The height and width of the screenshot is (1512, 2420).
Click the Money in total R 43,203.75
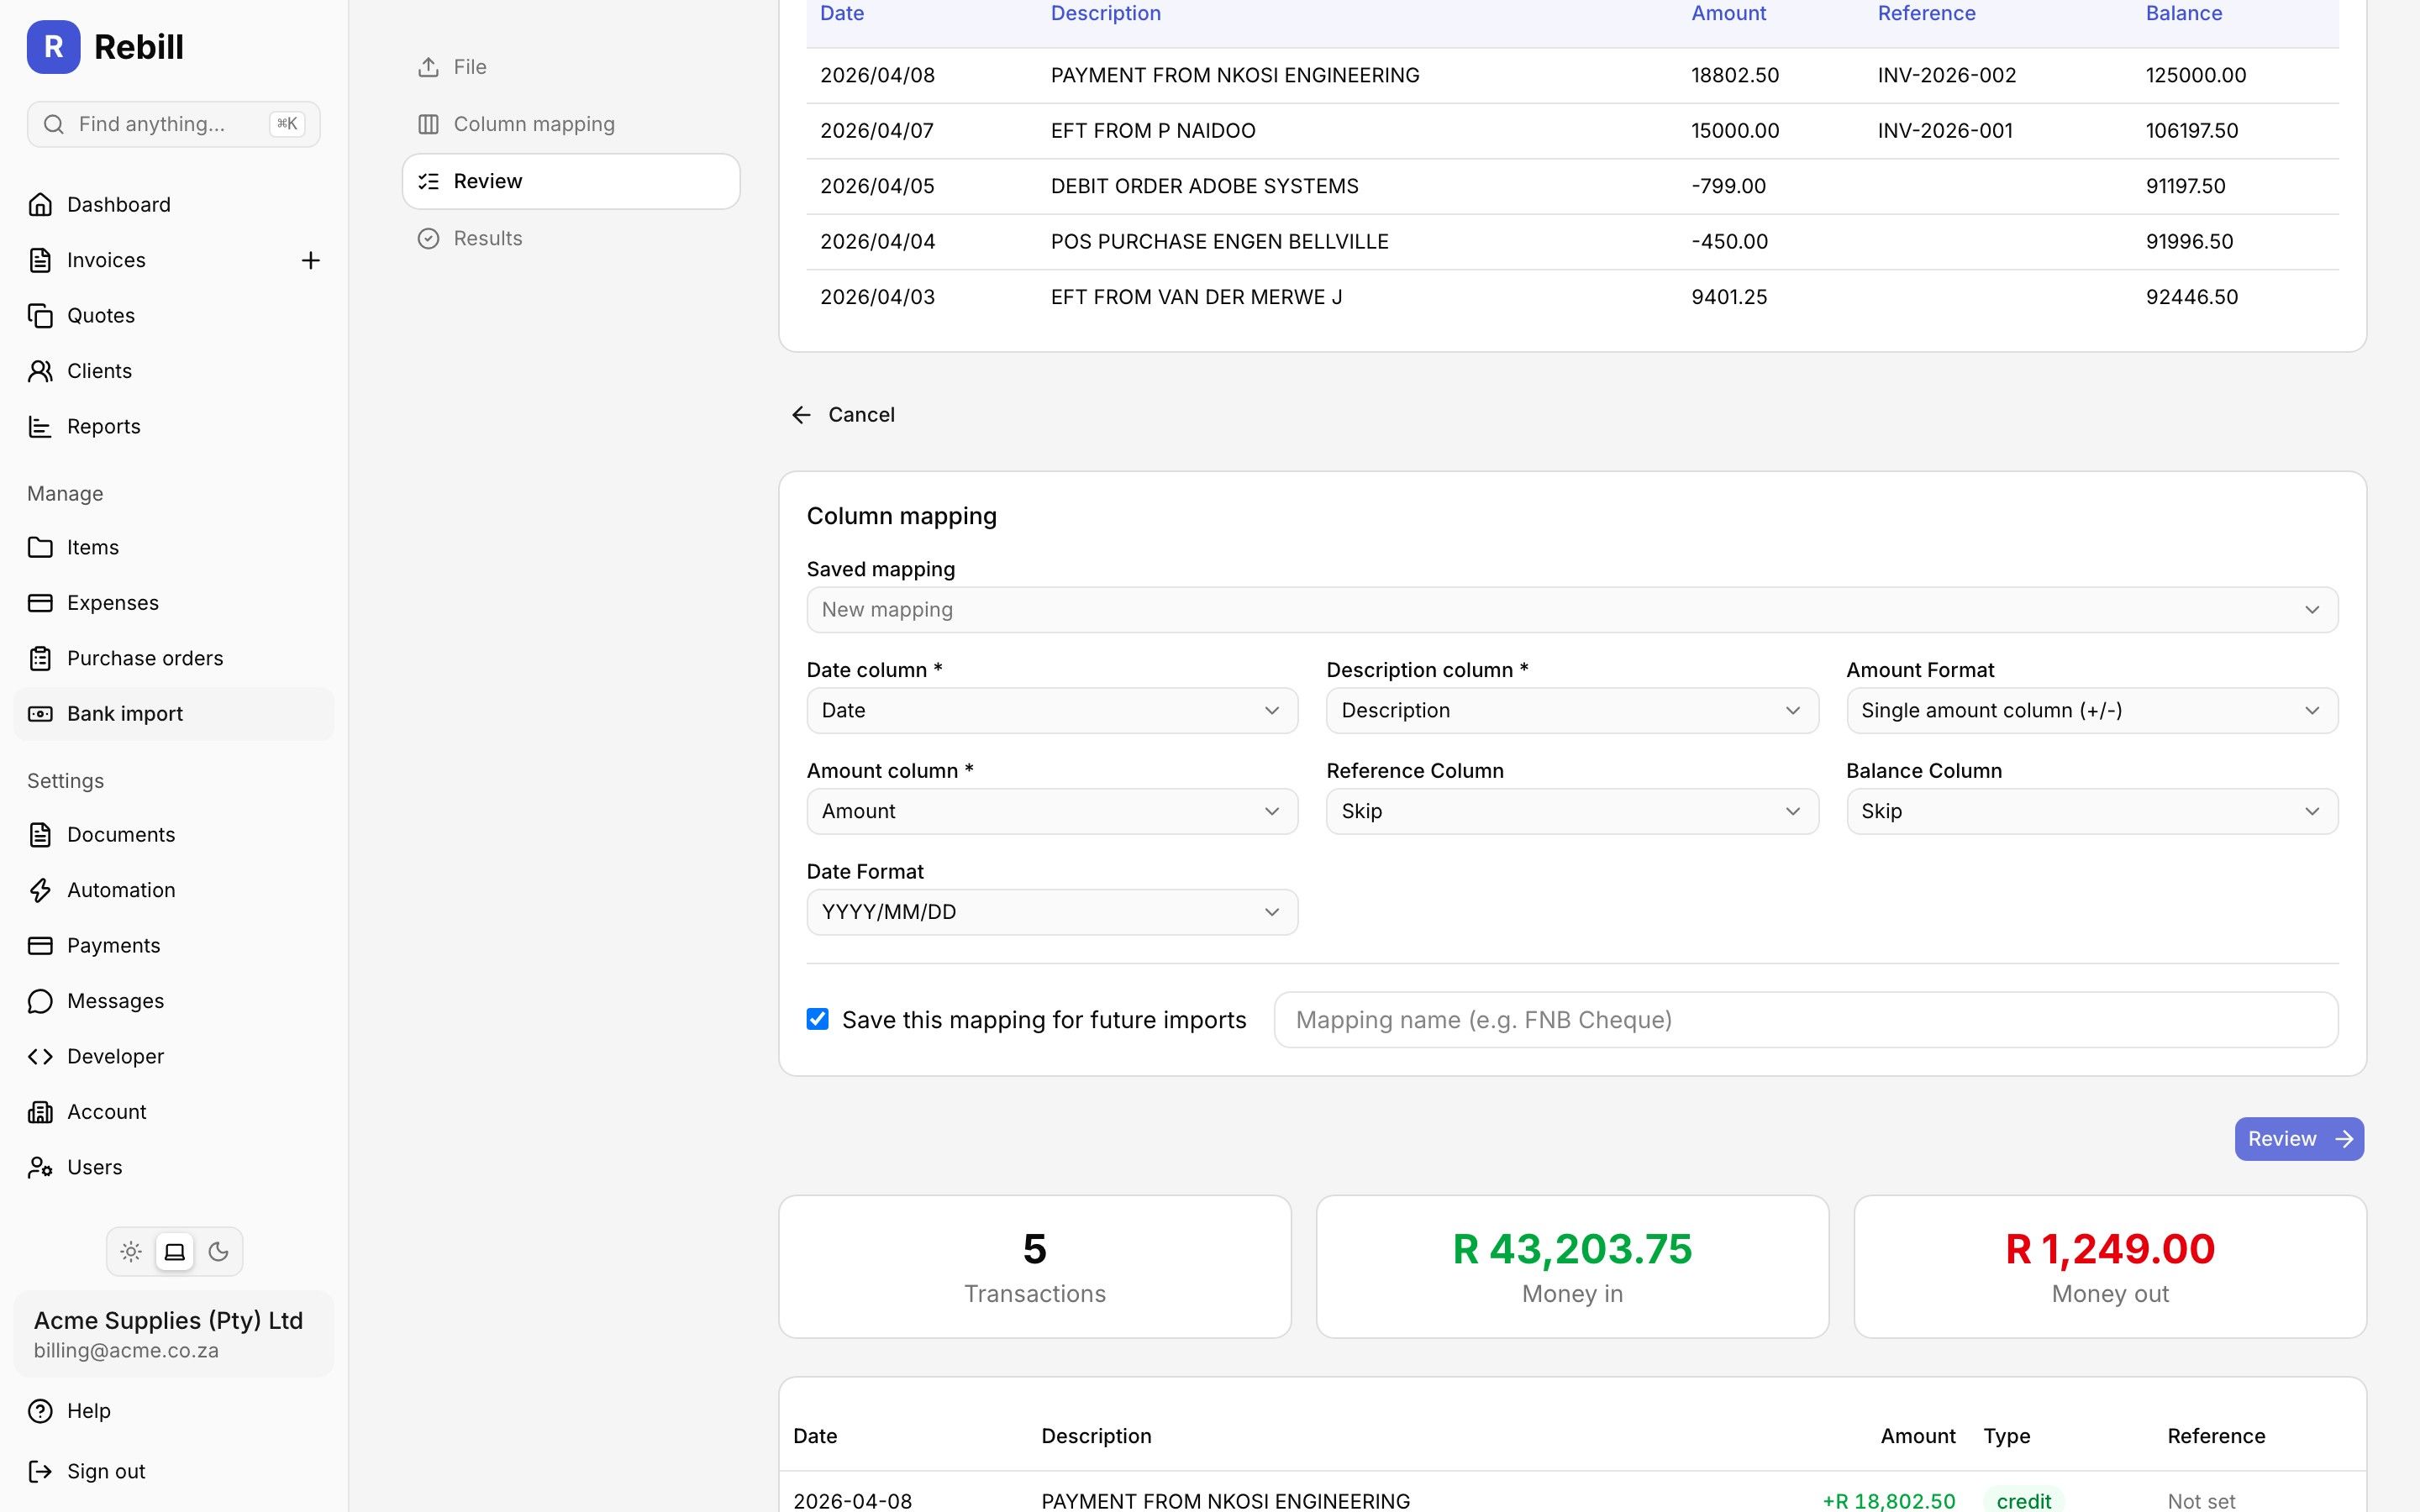tap(1572, 1250)
